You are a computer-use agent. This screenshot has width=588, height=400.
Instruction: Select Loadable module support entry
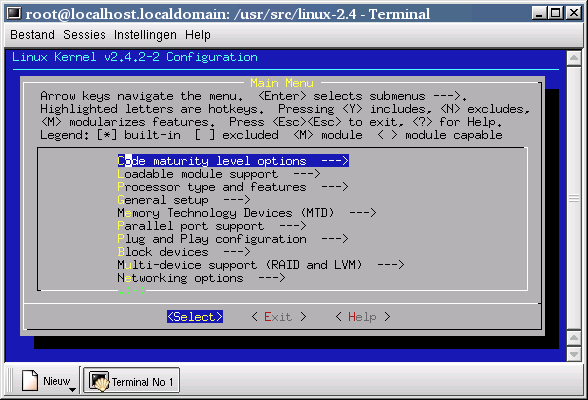click(x=219, y=174)
